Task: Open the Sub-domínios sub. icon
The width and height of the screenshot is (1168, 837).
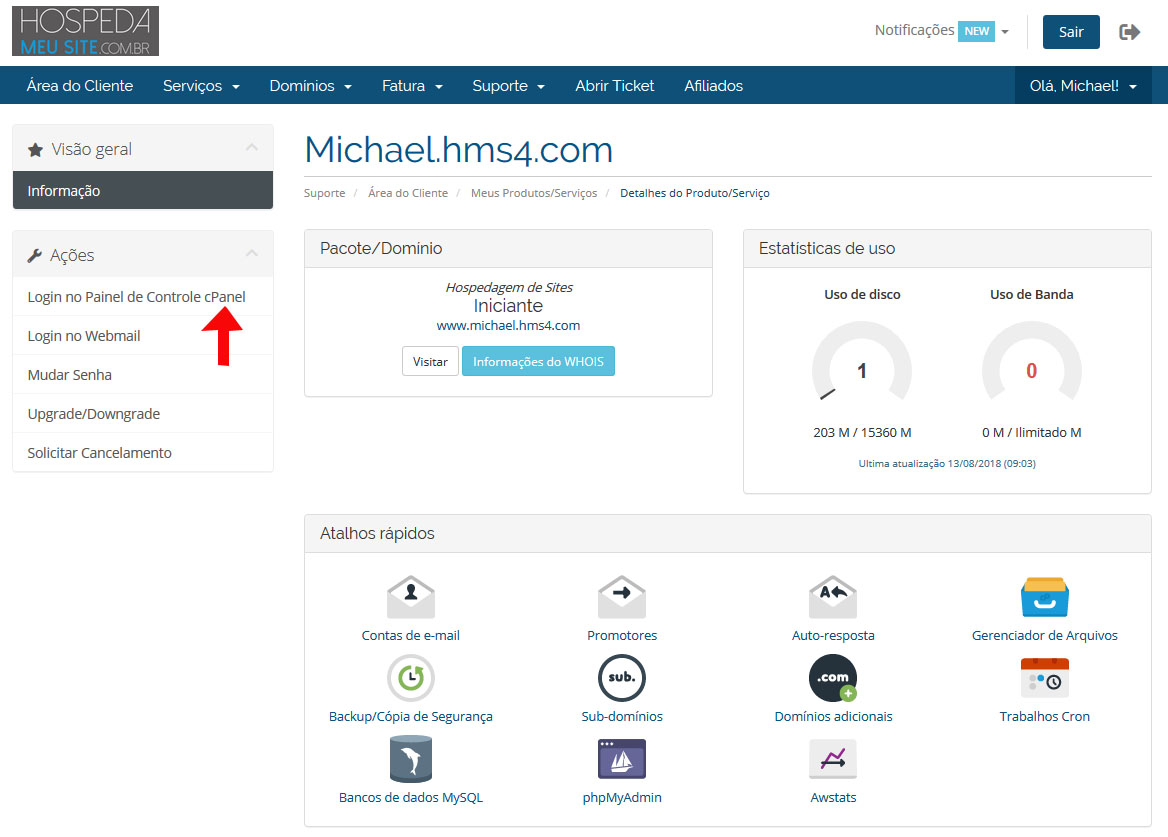Action: click(622, 678)
